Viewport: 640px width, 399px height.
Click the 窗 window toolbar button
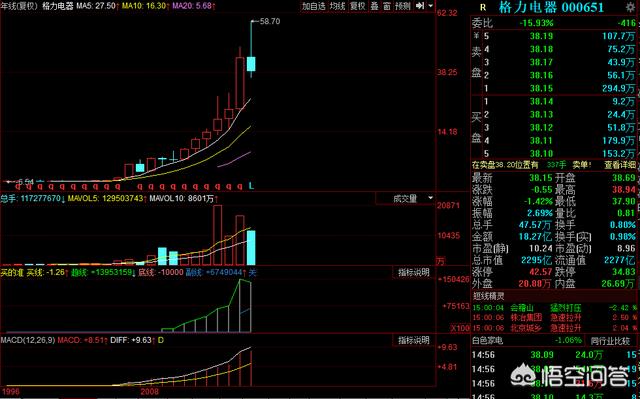coord(387,6)
